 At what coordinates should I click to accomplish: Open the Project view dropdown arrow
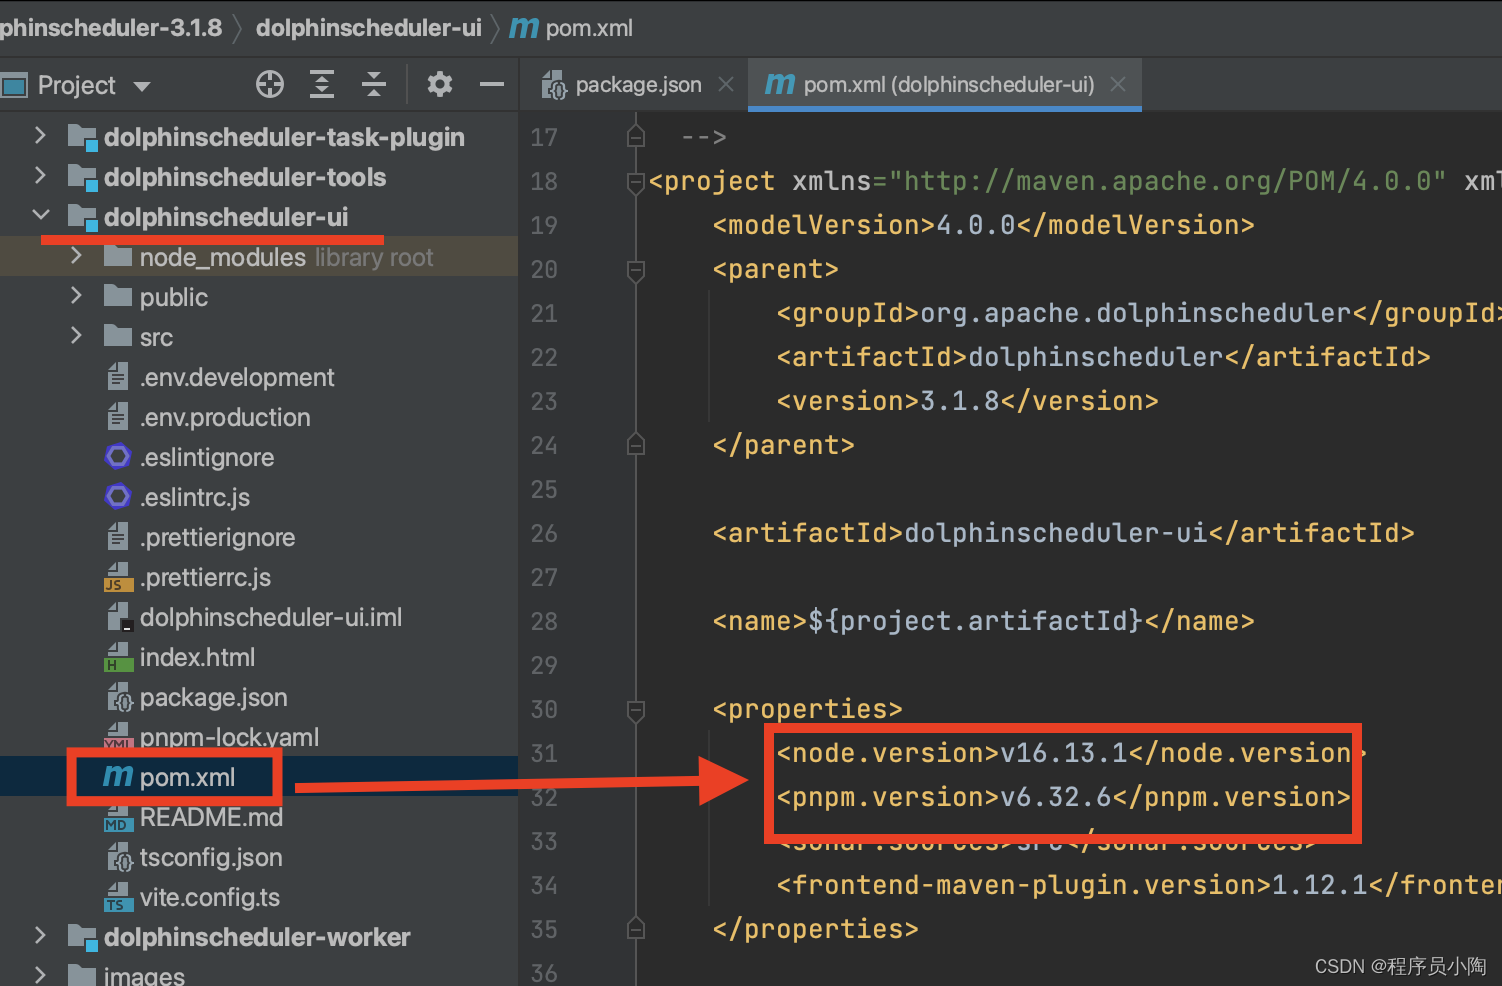click(142, 86)
